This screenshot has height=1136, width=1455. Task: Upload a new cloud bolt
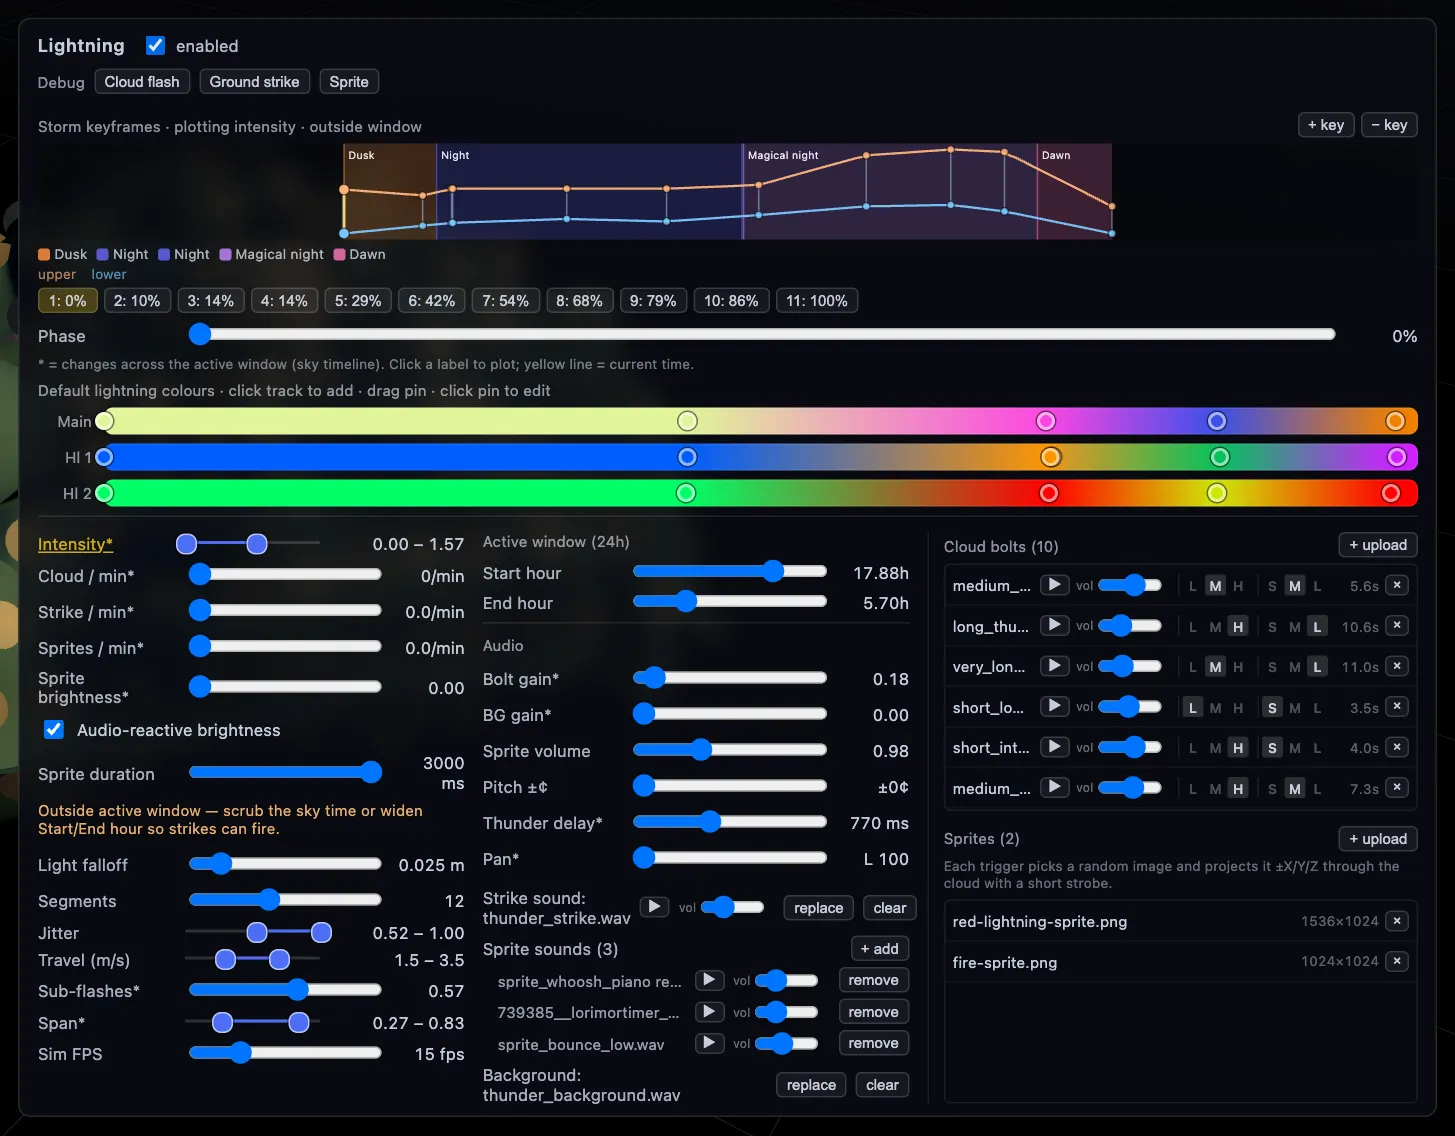coord(1378,545)
